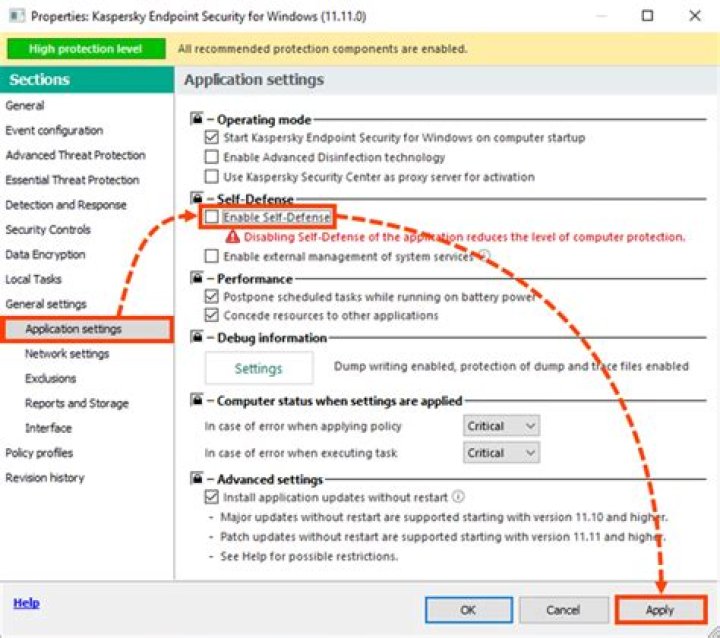The image size is (720, 638).
Task: Click the red Self-Defense warning triangle icon
Action: coord(232,237)
